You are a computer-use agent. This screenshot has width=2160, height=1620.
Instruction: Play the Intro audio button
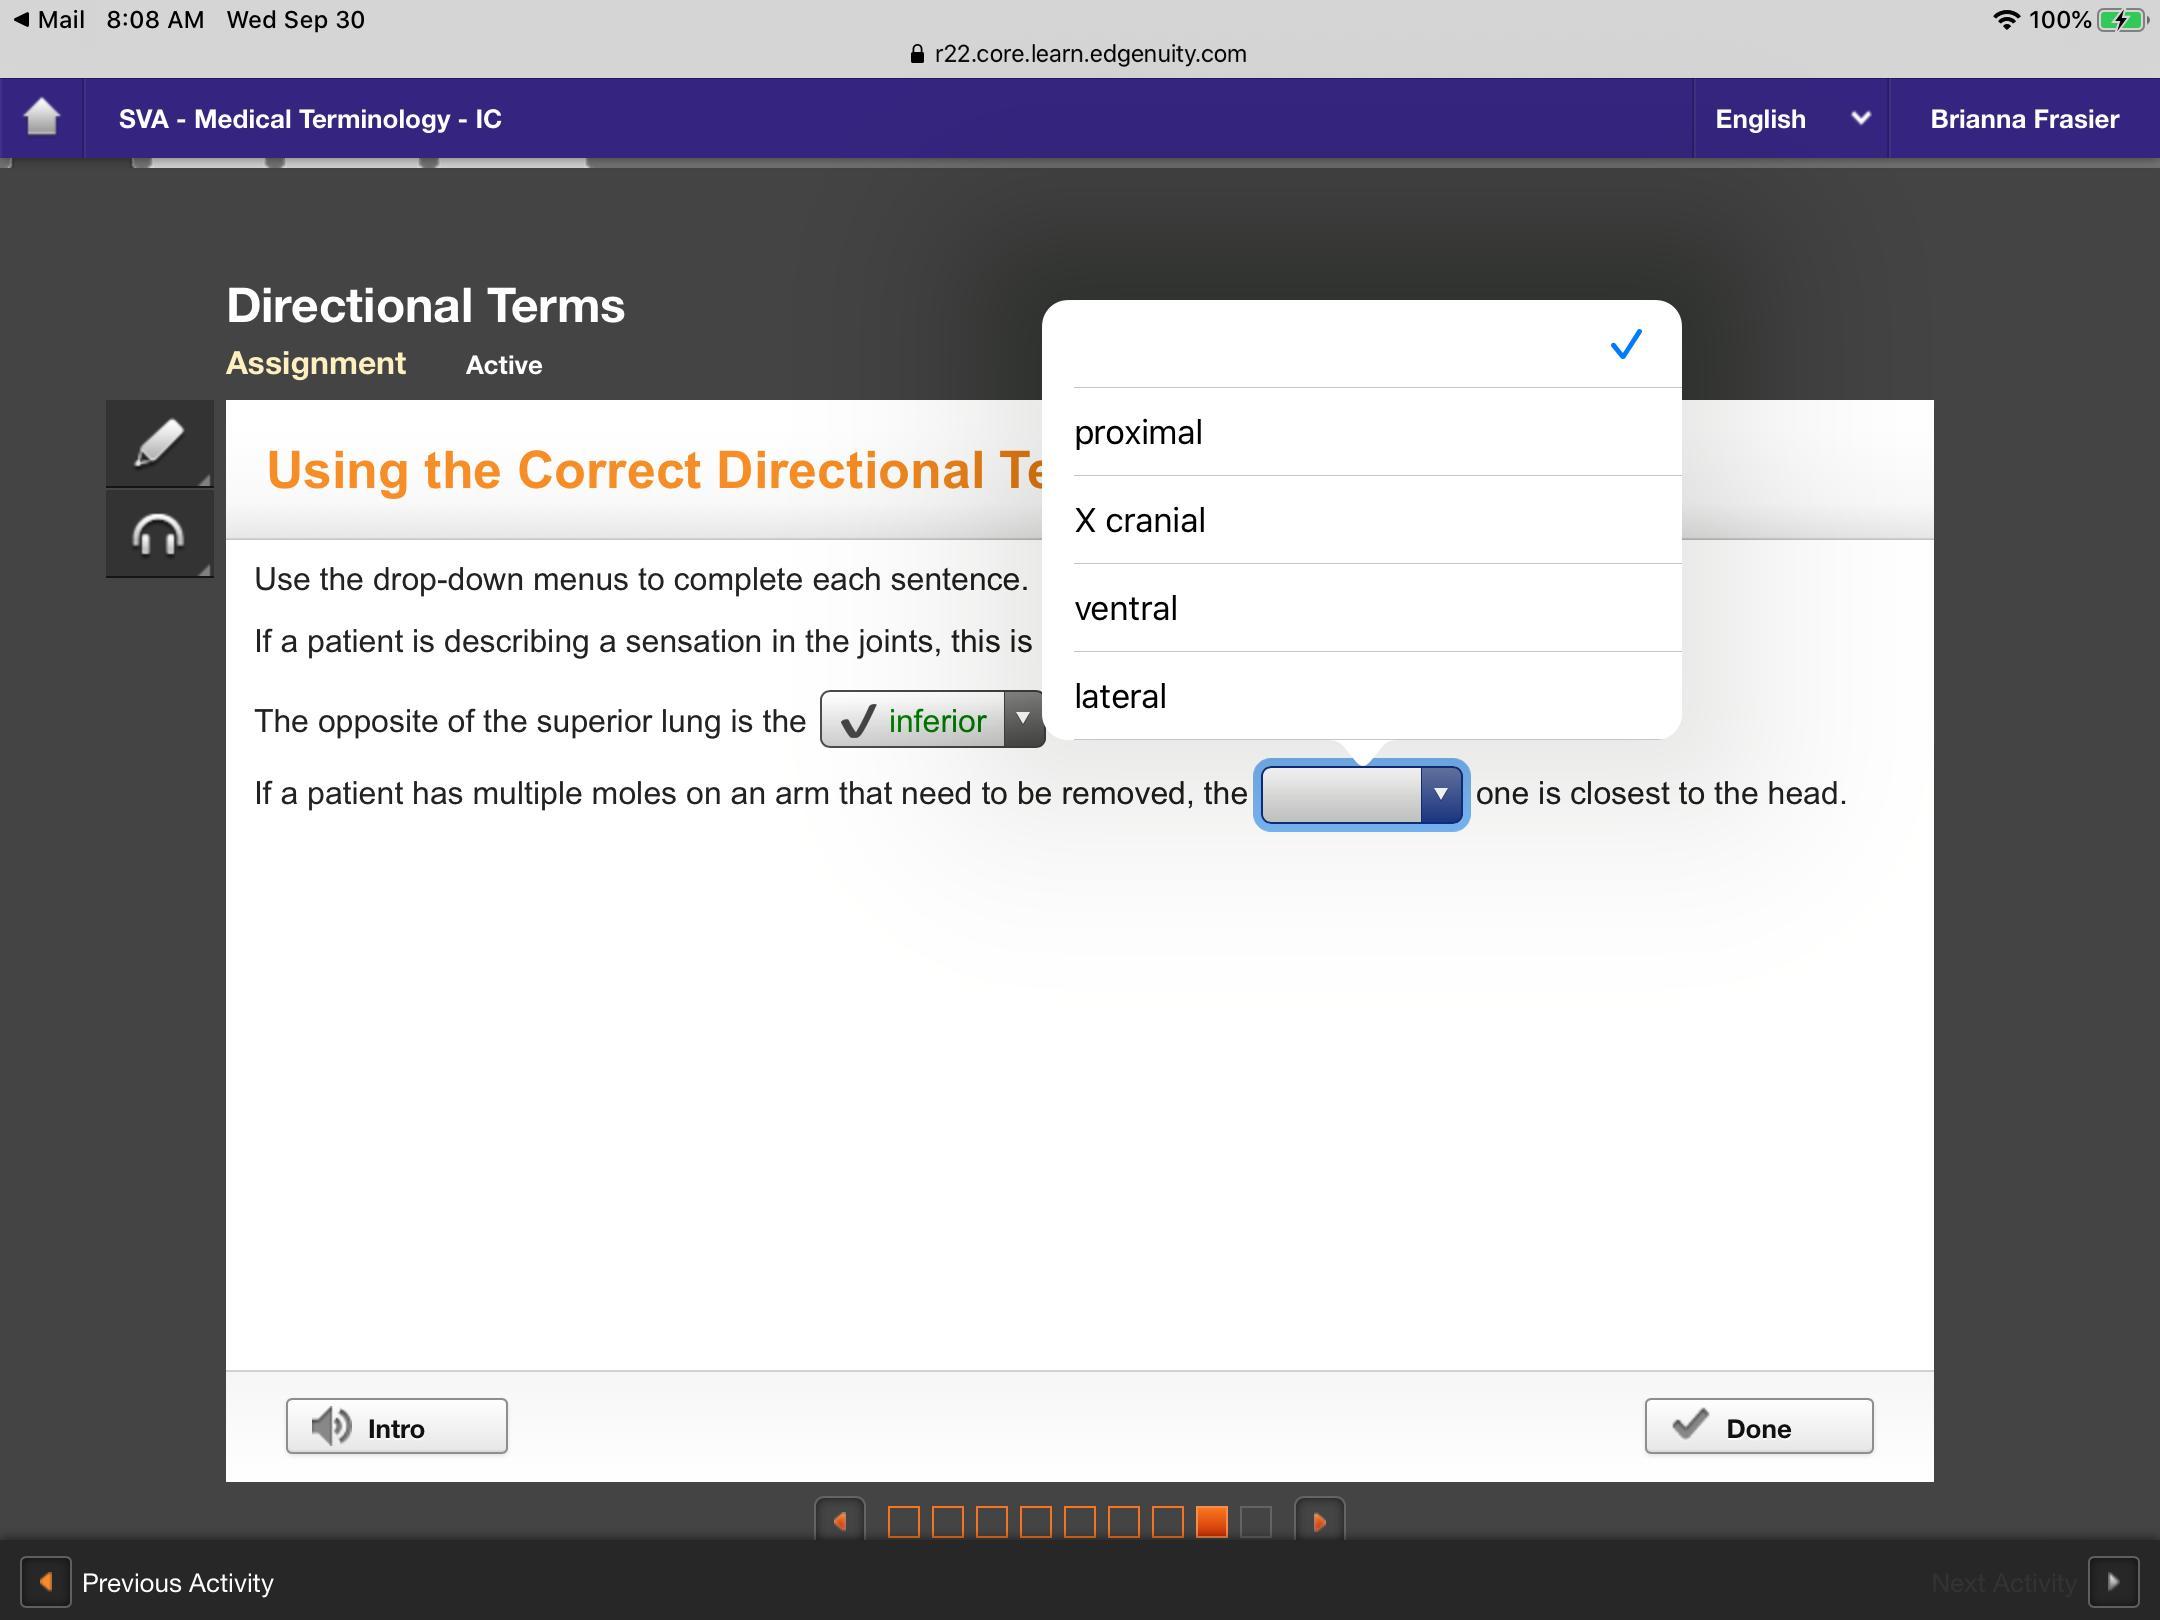coord(396,1426)
